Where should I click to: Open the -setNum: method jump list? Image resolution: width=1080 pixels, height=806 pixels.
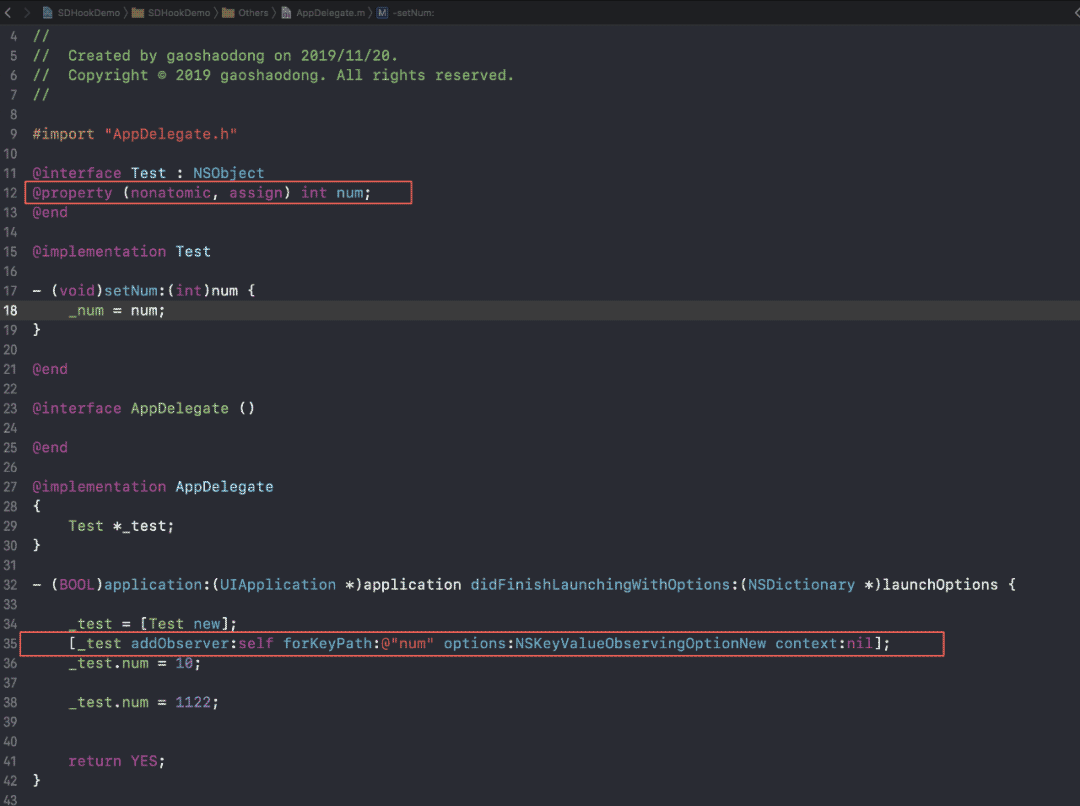click(413, 12)
